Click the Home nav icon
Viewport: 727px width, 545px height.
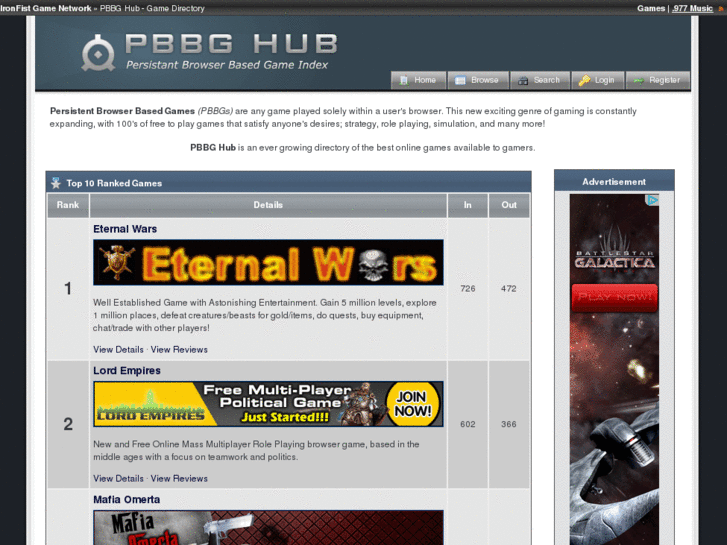click(x=404, y=80)
